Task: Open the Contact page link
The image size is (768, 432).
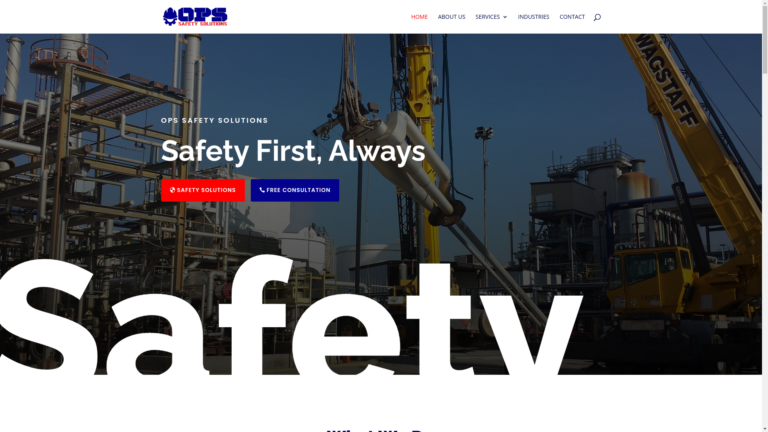Action: 572,17
